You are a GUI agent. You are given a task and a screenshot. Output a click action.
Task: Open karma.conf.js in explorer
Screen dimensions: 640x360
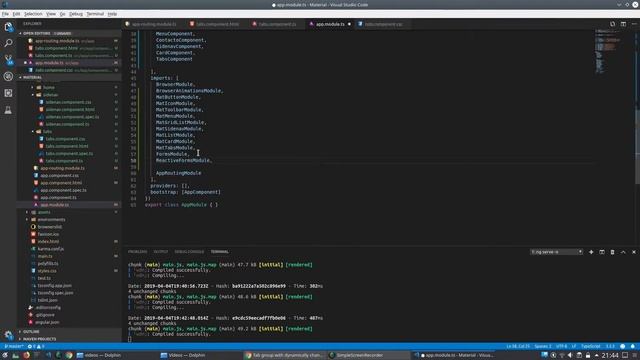(x=51, y=249)
